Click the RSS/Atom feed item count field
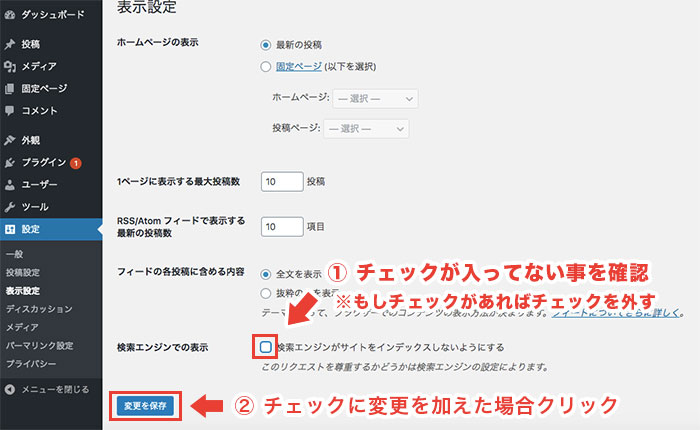700x430 pixels. point(282,227)
